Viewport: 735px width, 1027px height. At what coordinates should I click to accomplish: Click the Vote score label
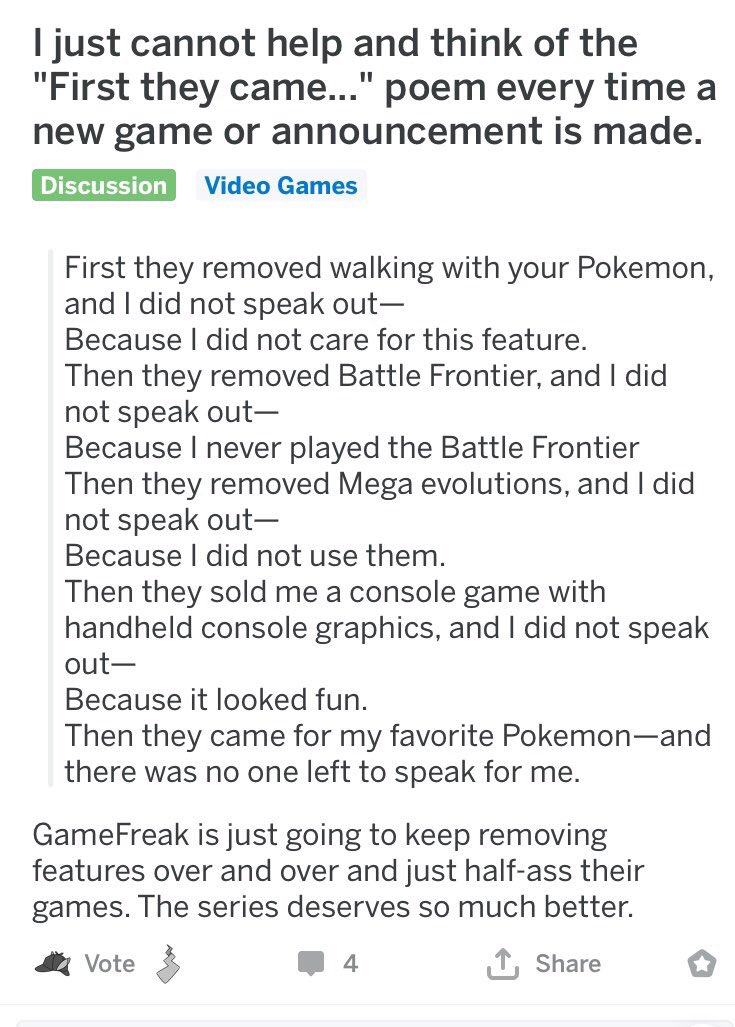(x=109, y=963)
